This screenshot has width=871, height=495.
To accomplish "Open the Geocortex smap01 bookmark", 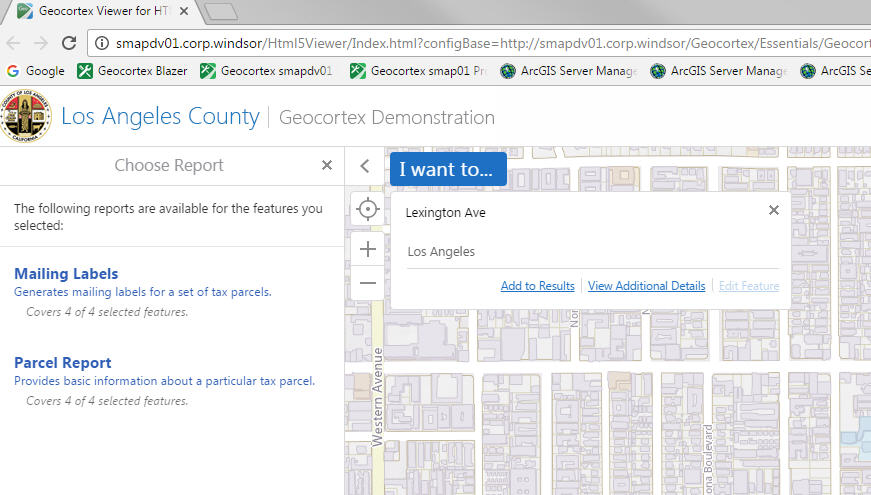I will coord(418,71).
